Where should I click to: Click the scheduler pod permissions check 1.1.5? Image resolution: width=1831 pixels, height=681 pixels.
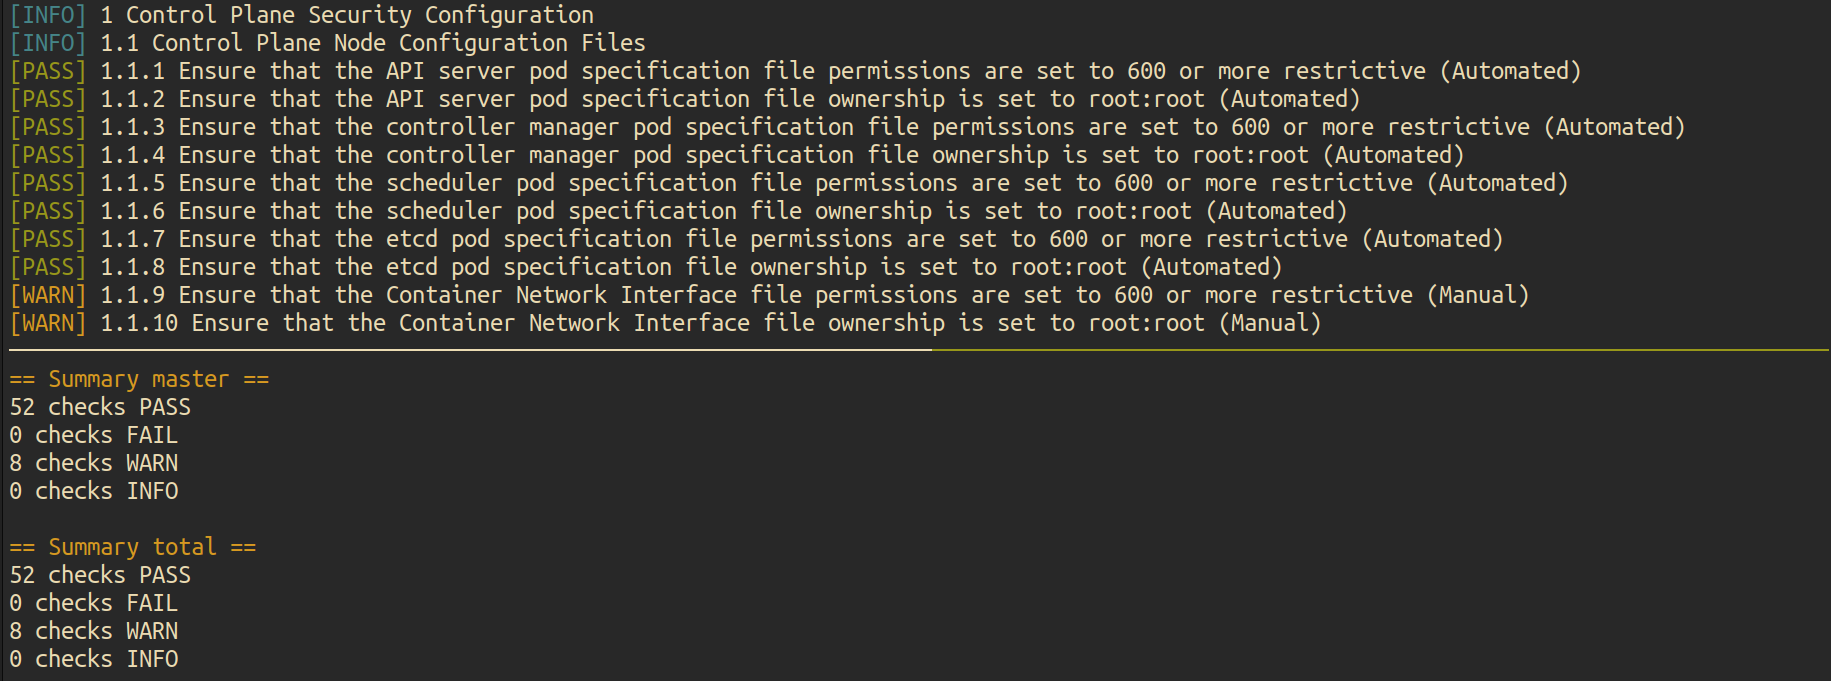[834, 183]
